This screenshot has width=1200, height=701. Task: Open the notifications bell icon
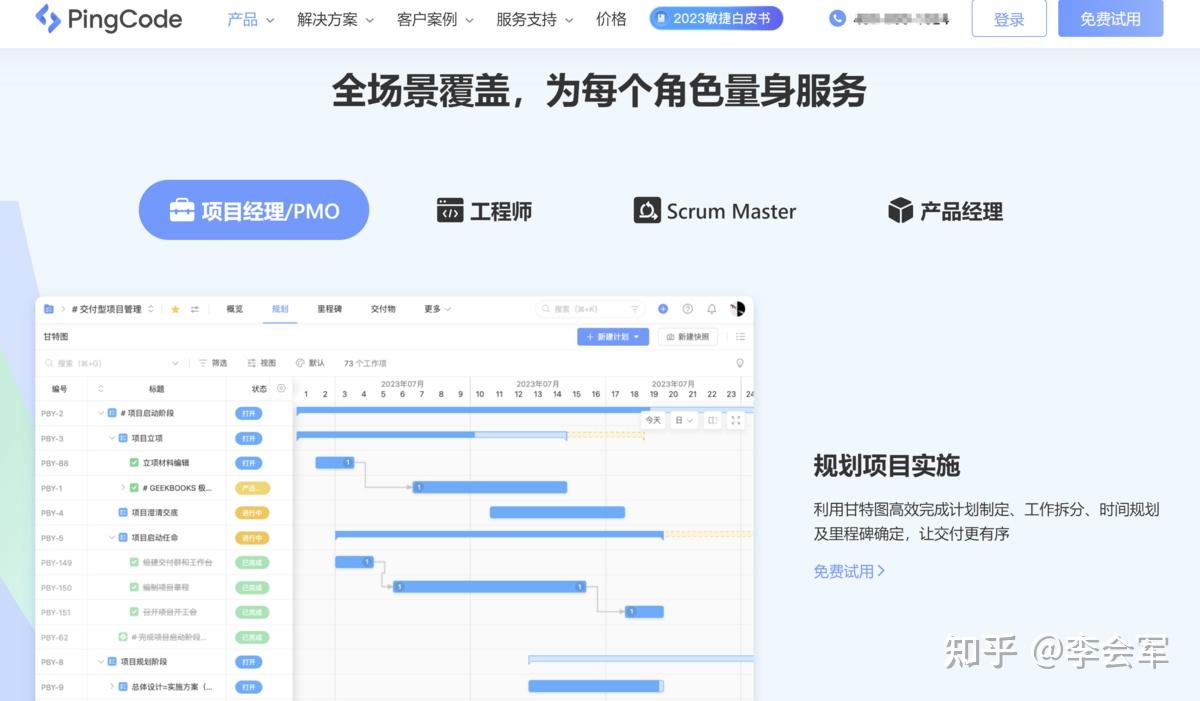point(712,309)
